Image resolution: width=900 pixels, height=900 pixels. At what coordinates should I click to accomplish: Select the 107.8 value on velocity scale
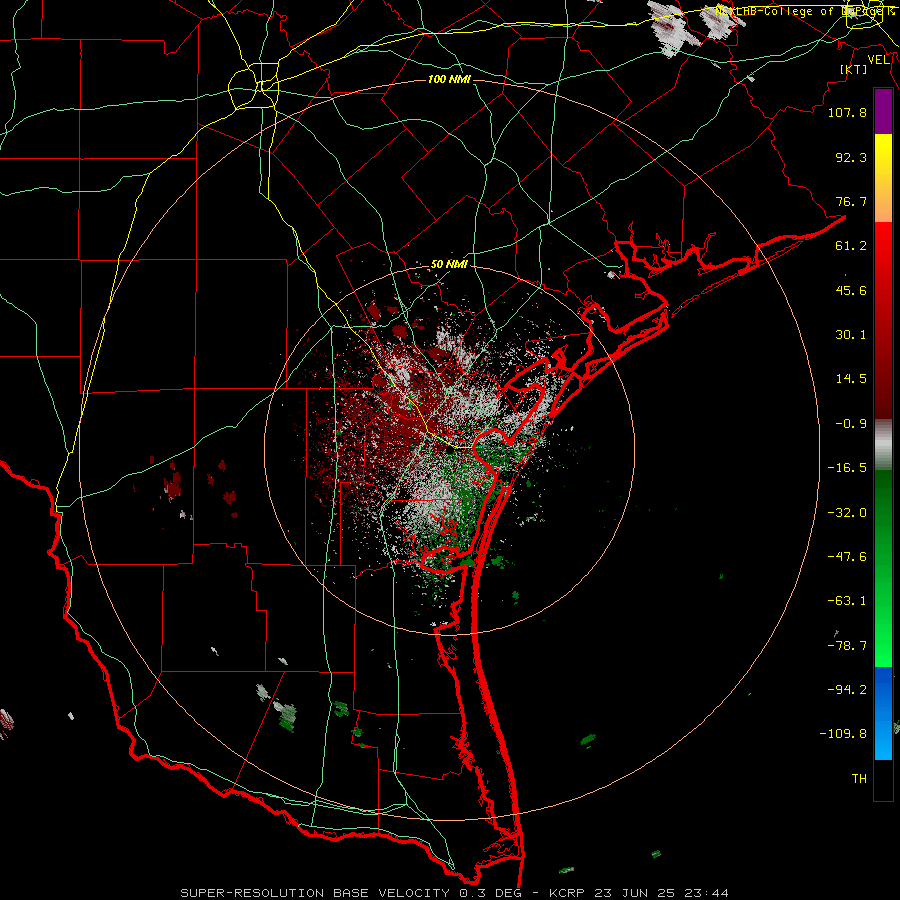pos(847,112)
